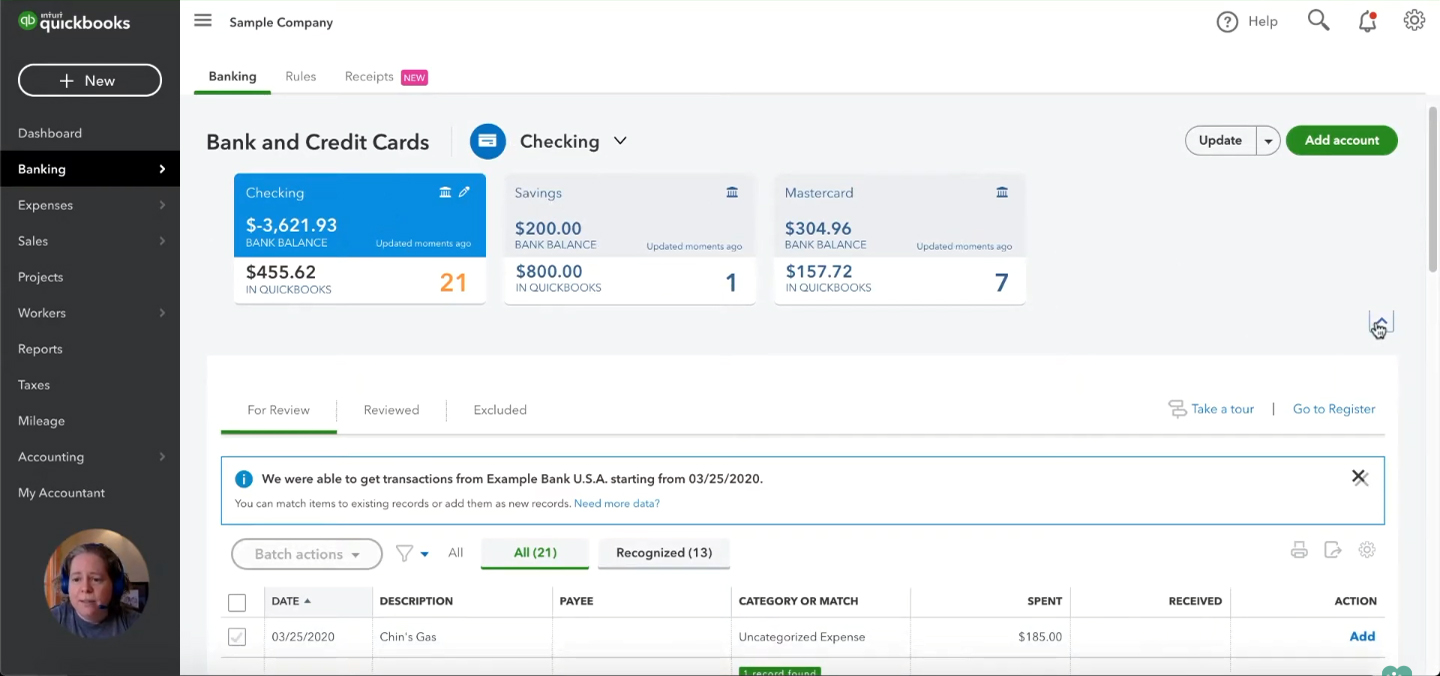Open the Batch actions dropdown
The image size is (1440, 676).
pos(307,554)
